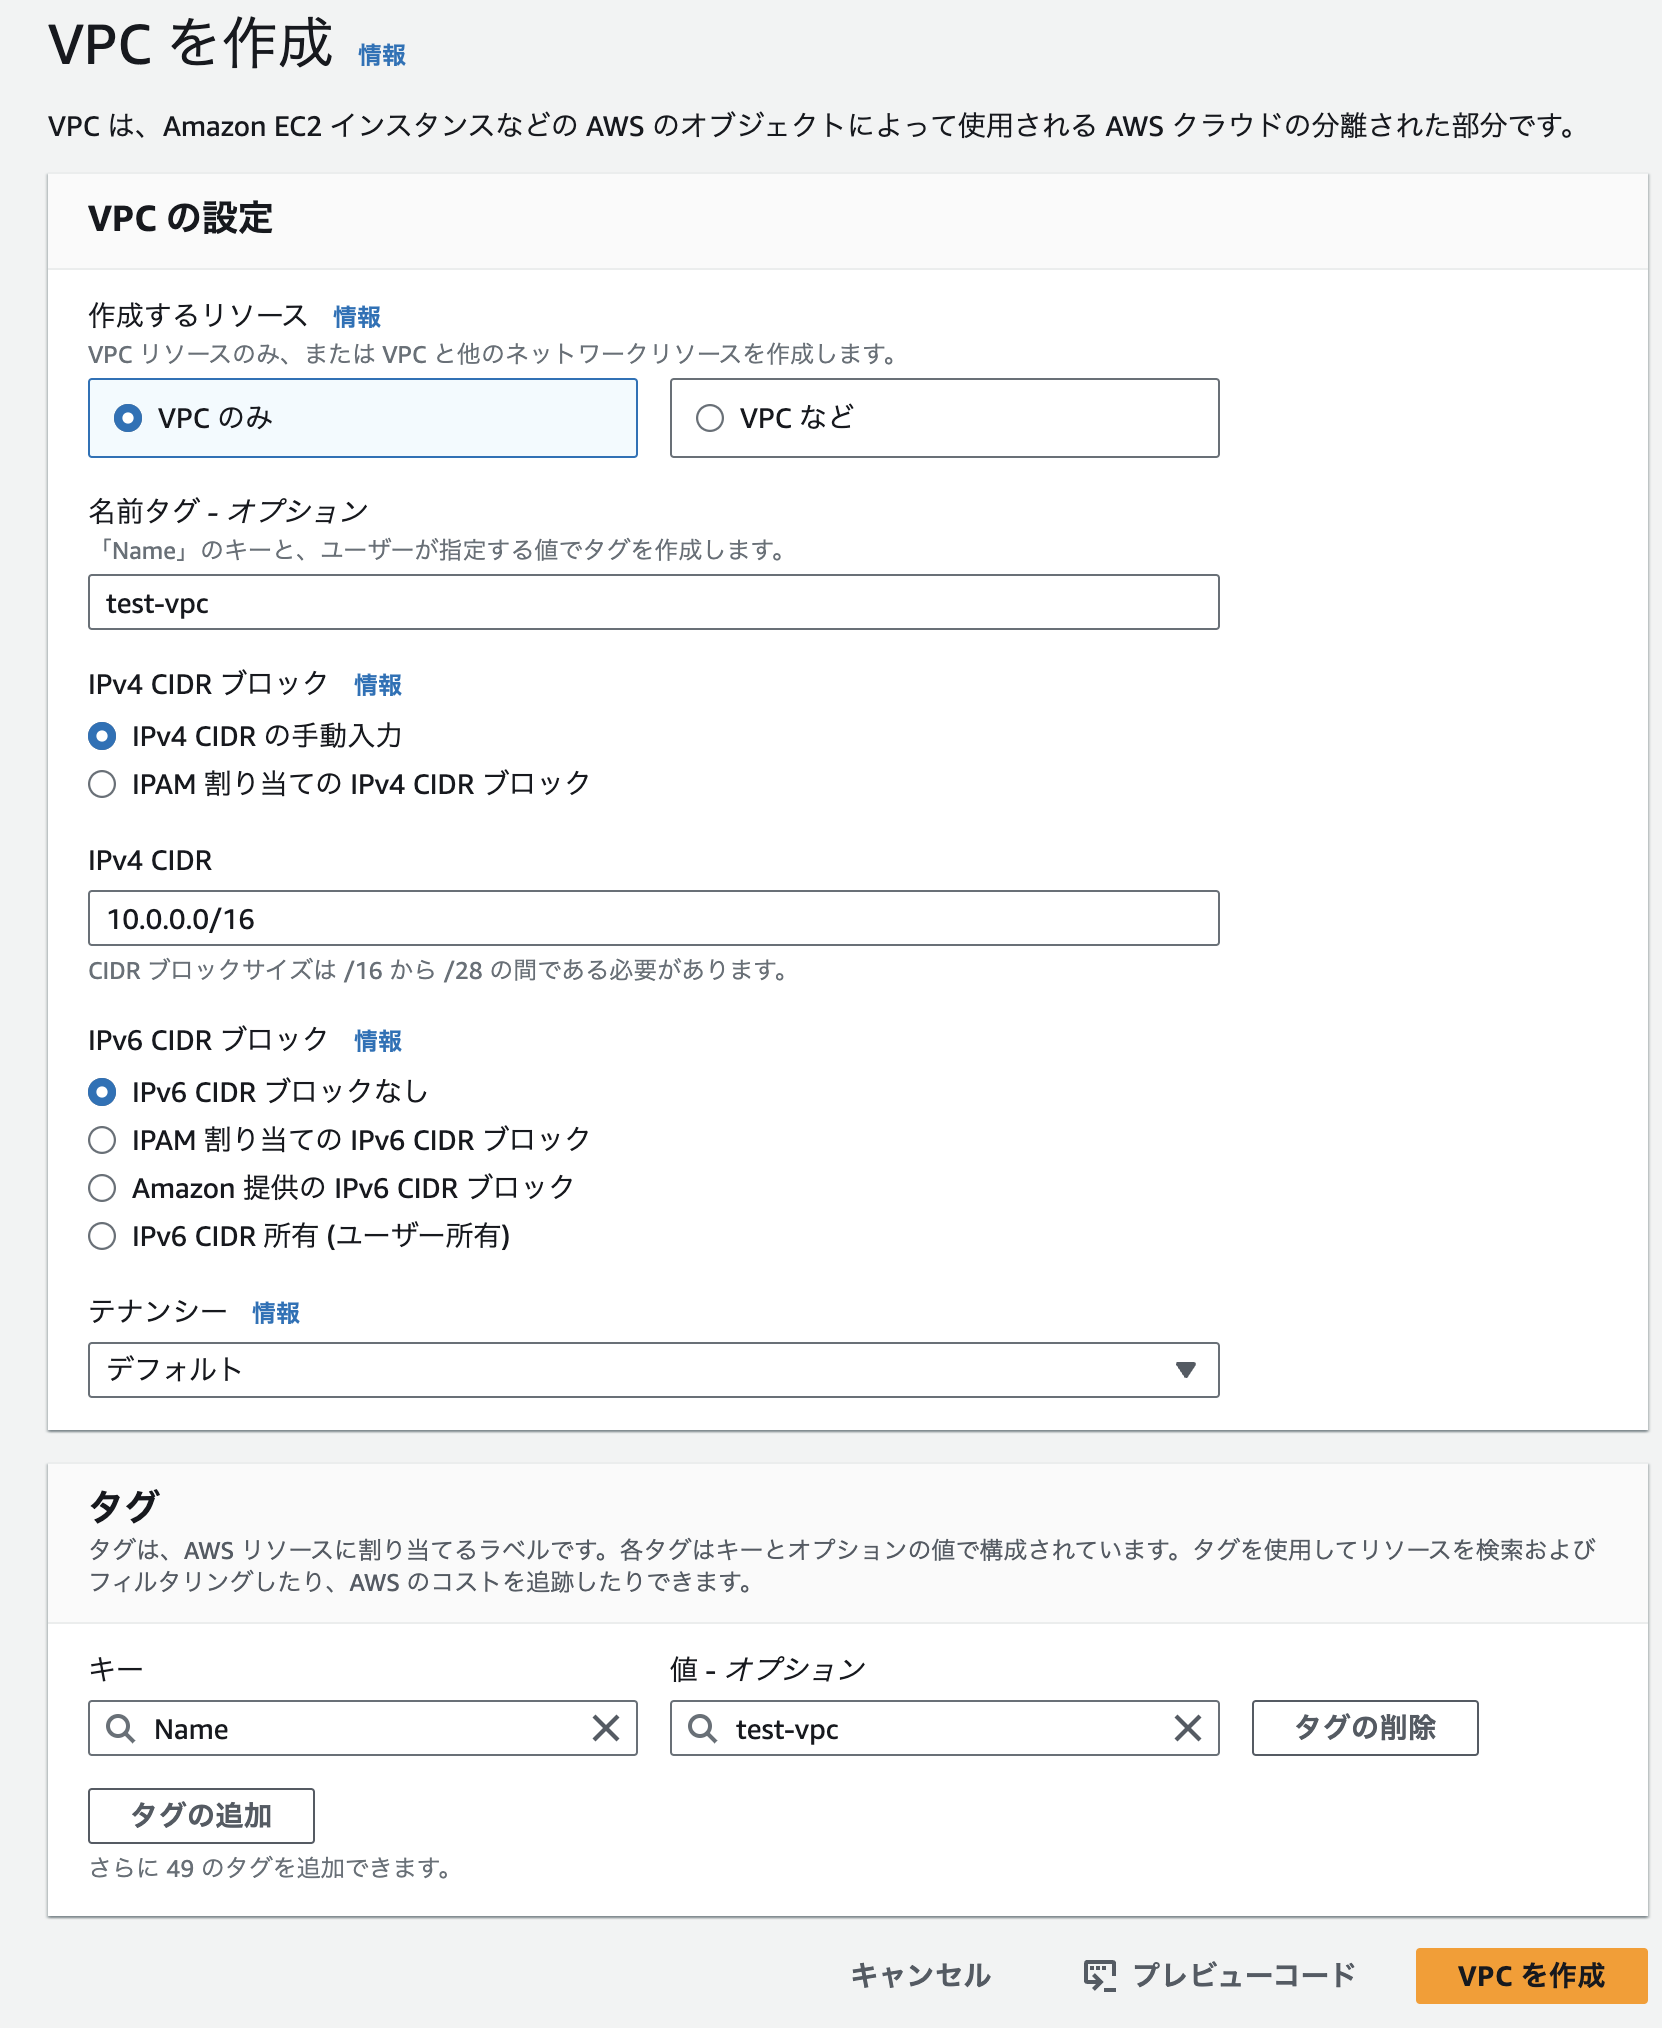Select "IPv6 CIDR 所有 (ユーザー所有)"
The width and height of the screenshot is (1662, 2028).
tap(101, 1236)
